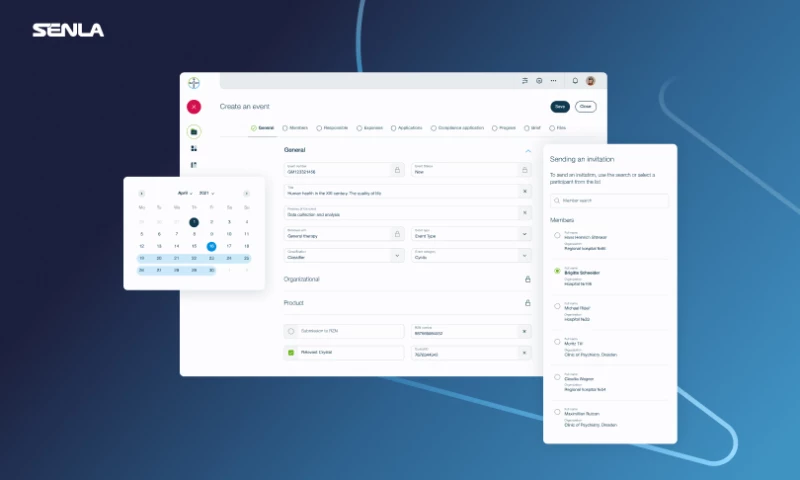
Task: Switch to the Applications tab
Action: click(406, 128)
